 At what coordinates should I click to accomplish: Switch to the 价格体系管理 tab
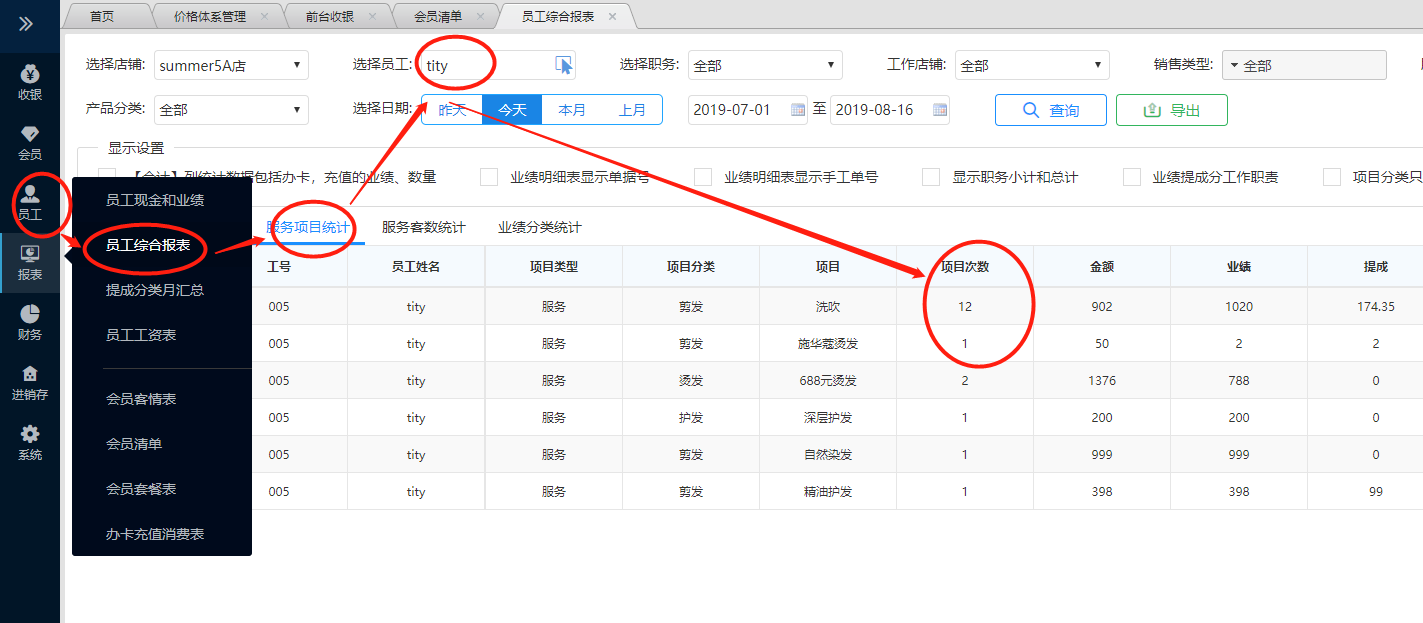point(209,17)
